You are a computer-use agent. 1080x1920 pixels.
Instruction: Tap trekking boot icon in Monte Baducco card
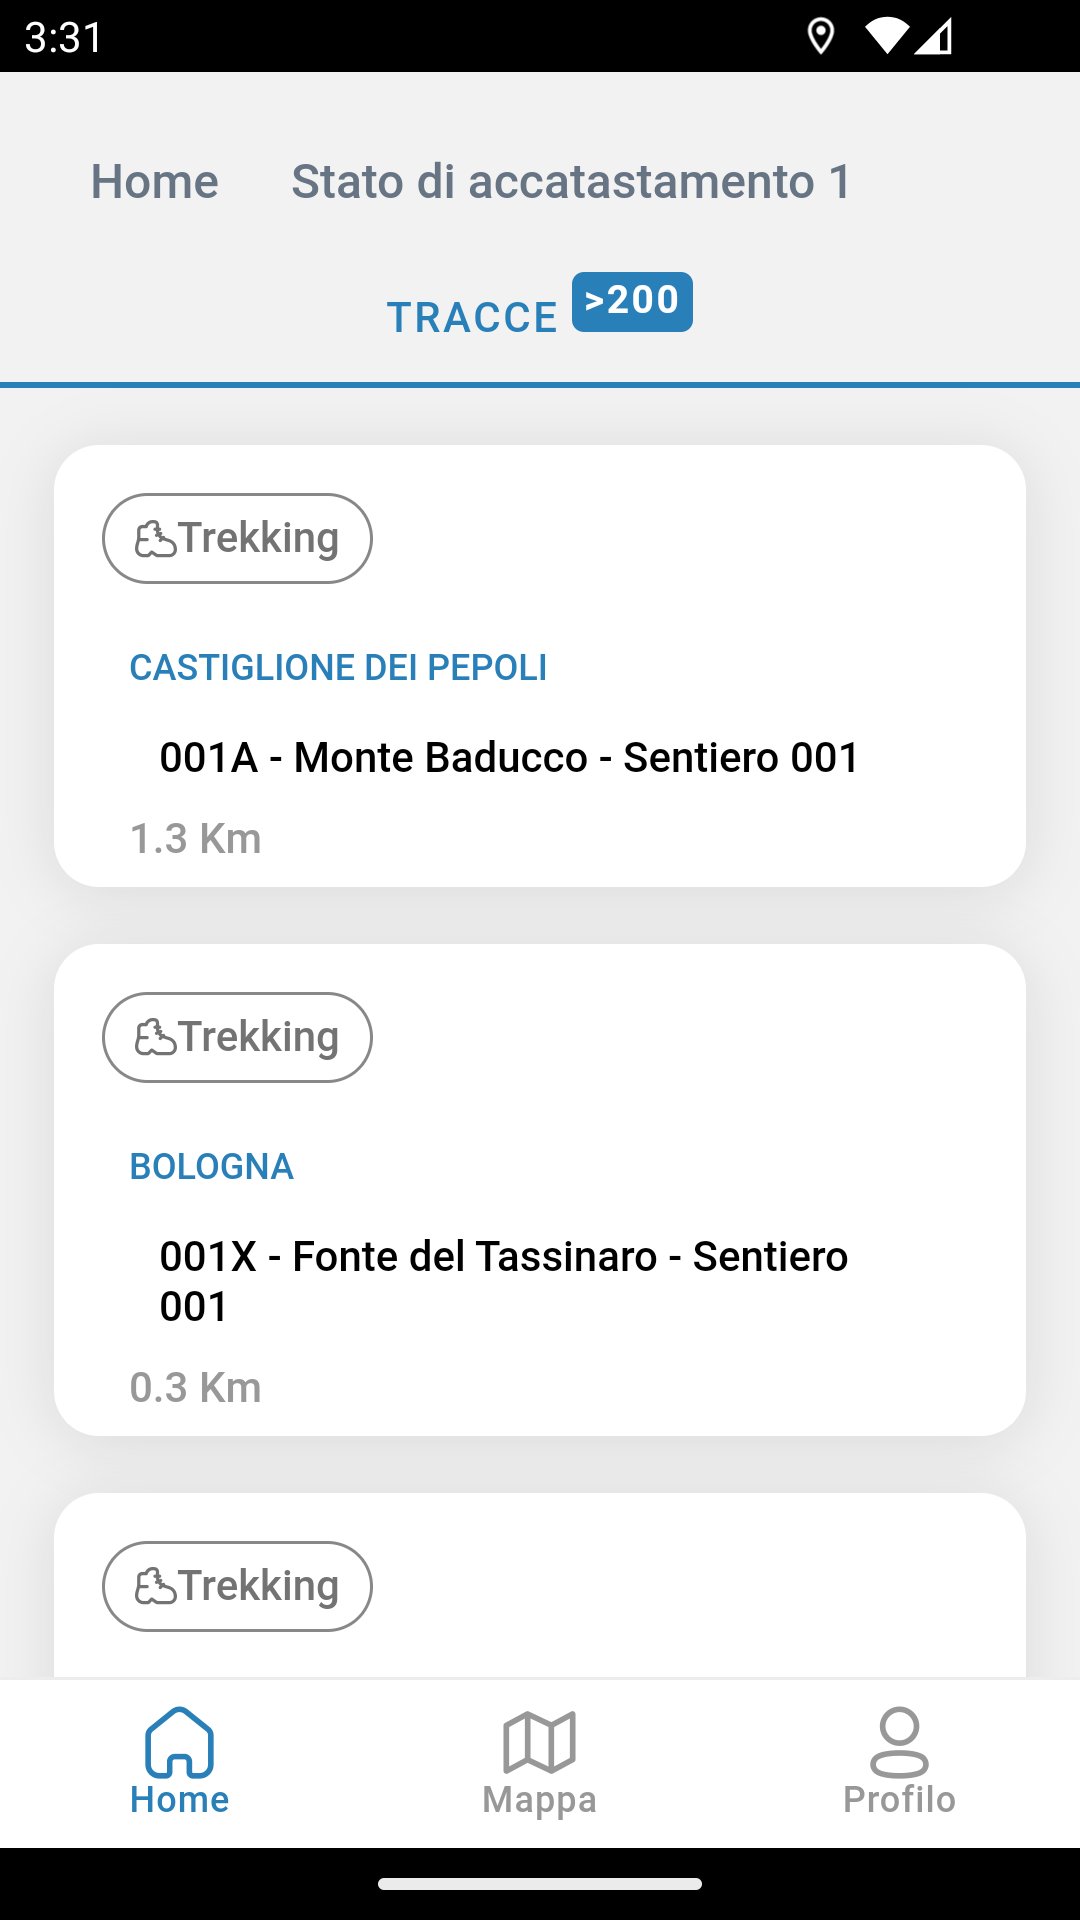(x=155, y=539)
